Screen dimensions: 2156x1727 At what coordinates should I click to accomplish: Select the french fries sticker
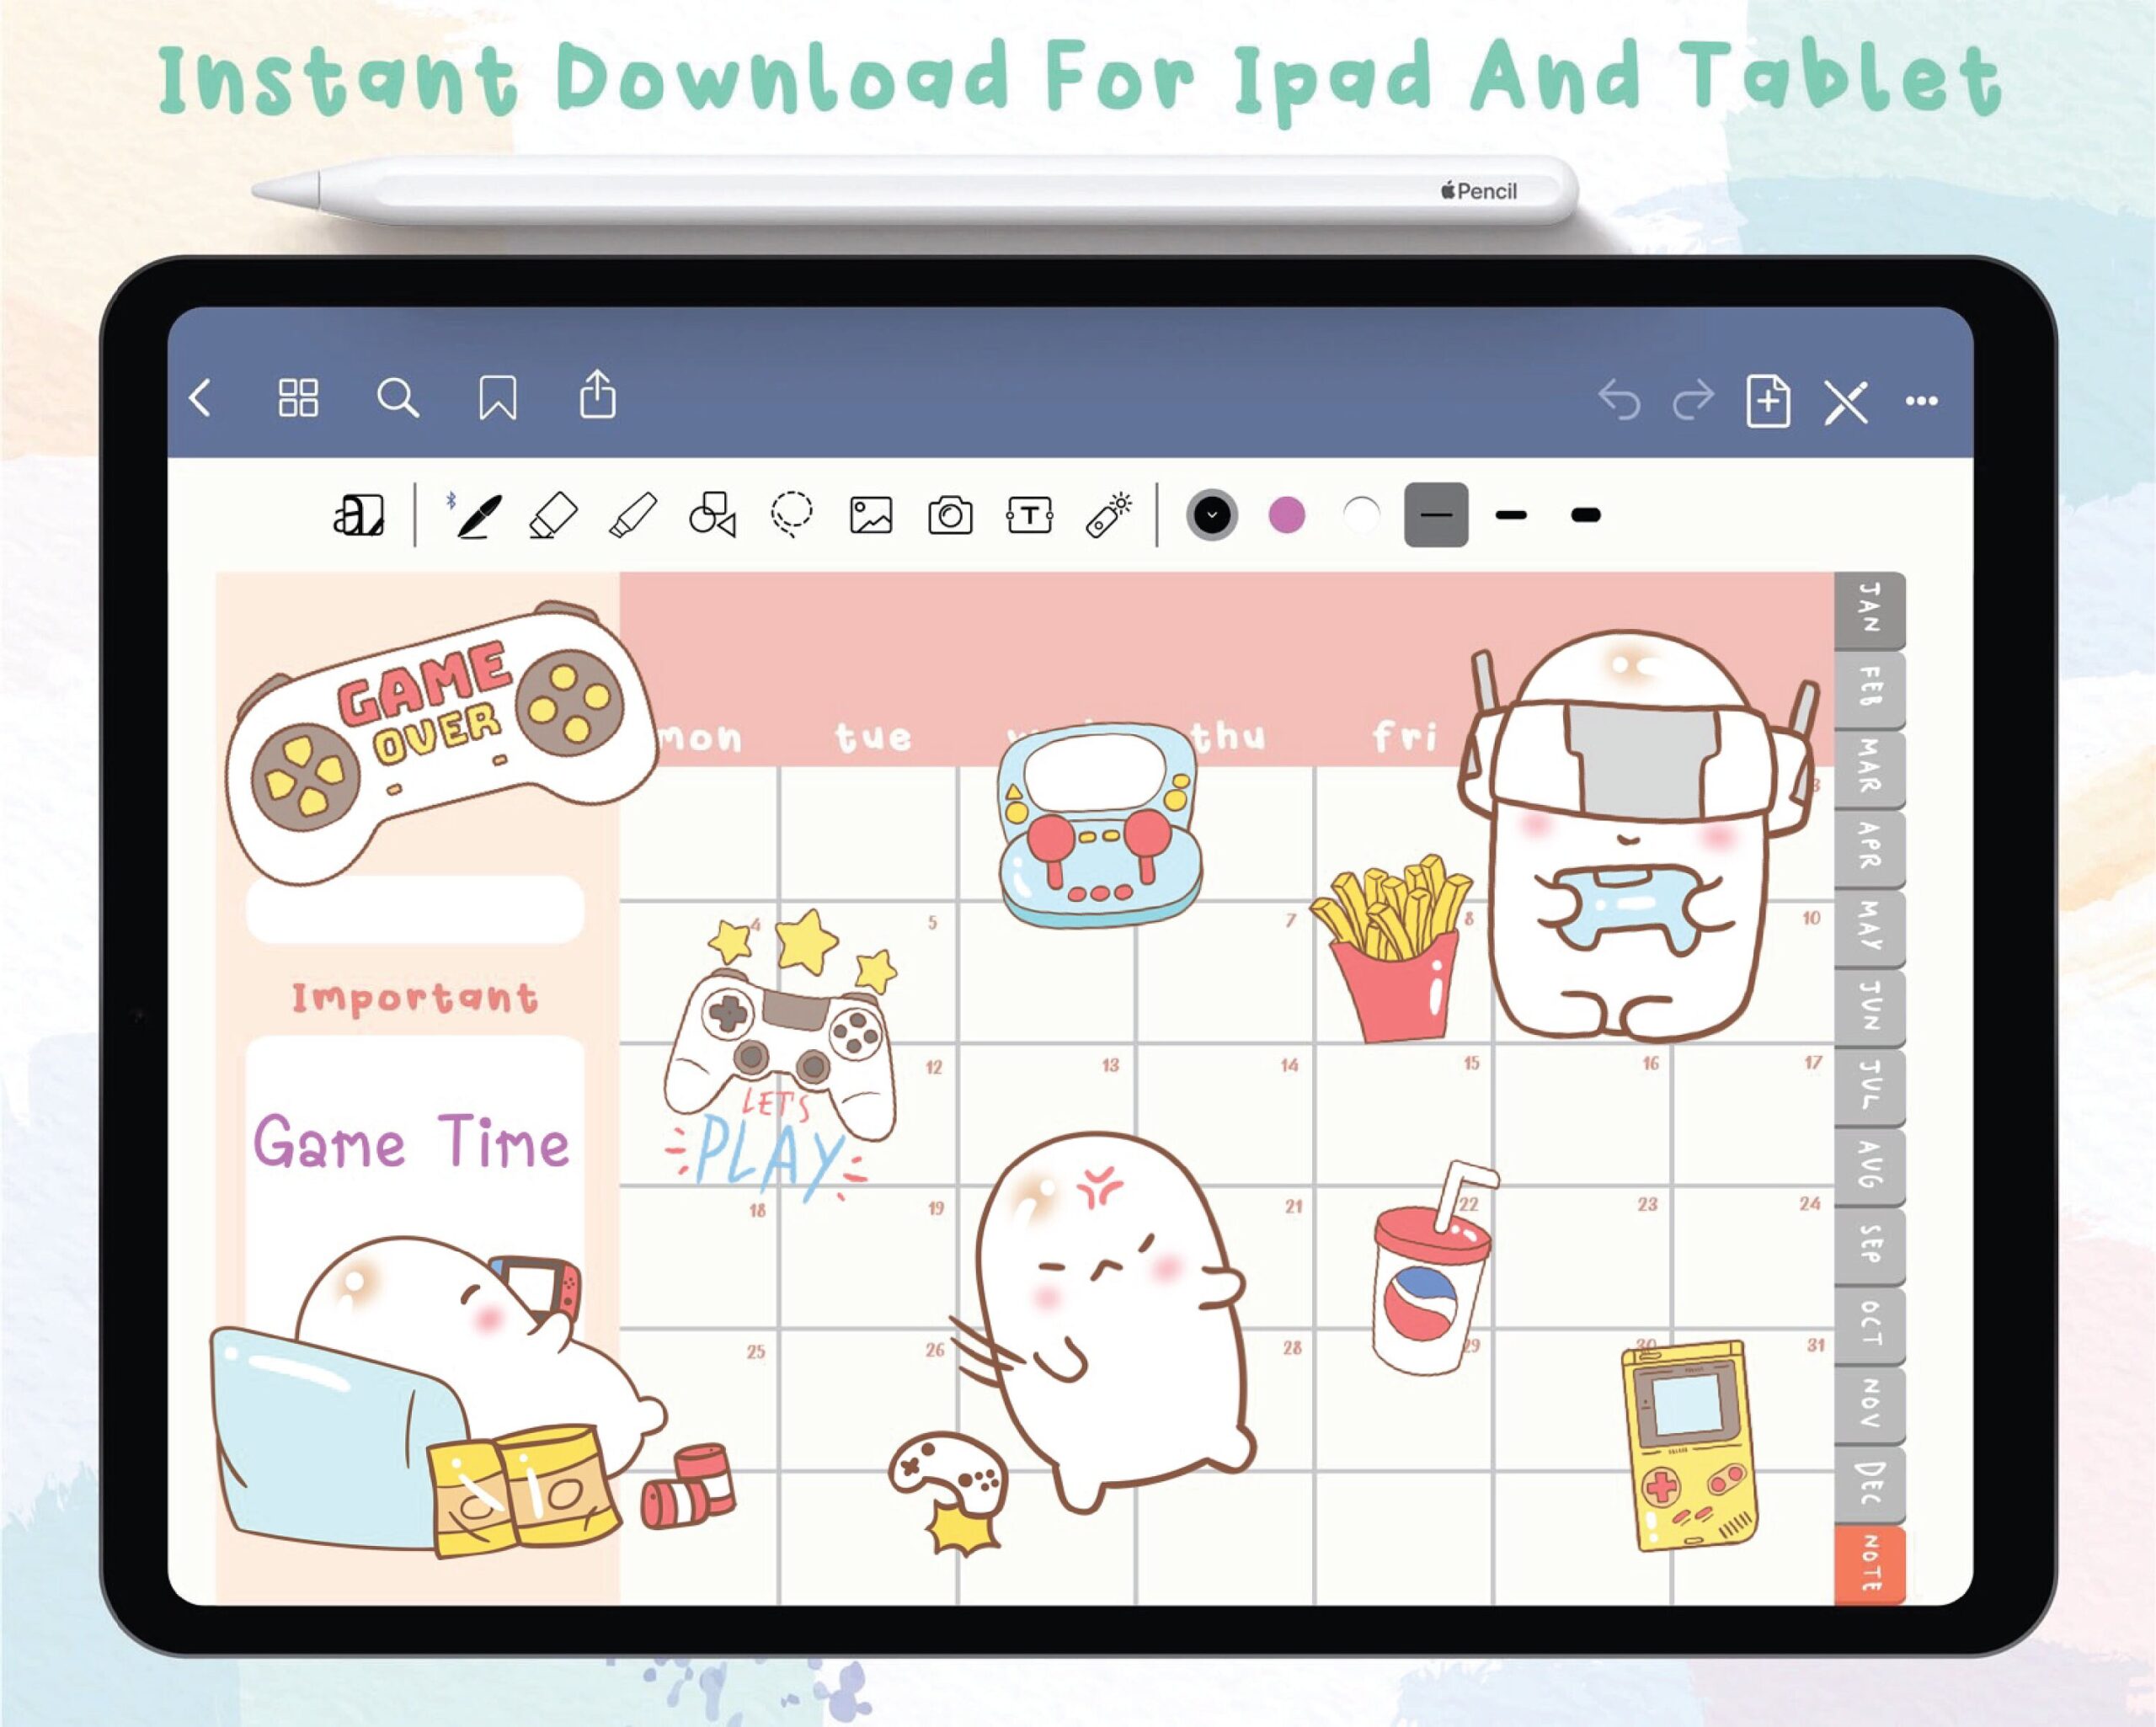pos(1391,948)
